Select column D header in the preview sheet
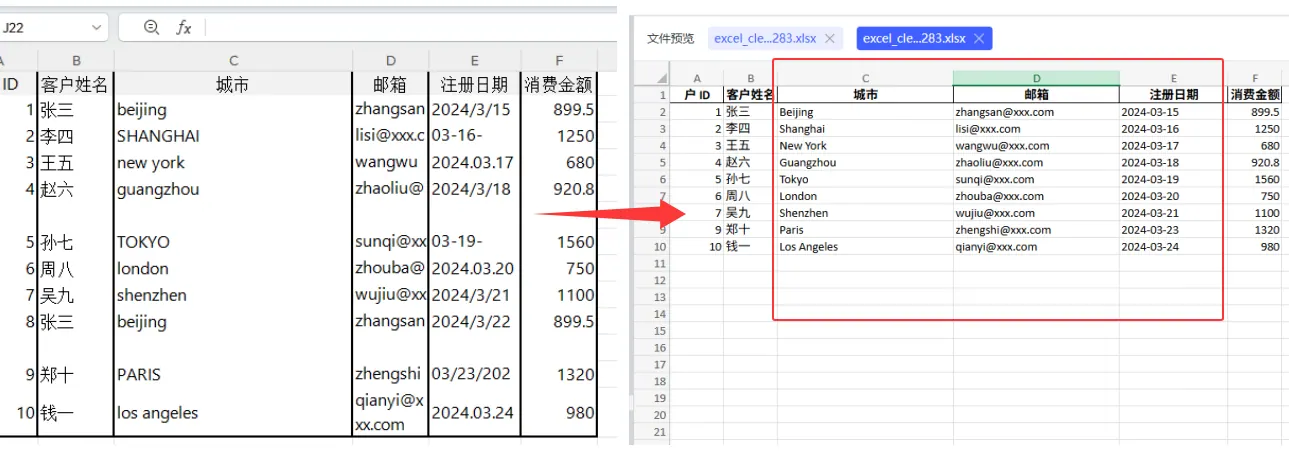Screen dimensions: 1289x456 [x=1036, y=78]
